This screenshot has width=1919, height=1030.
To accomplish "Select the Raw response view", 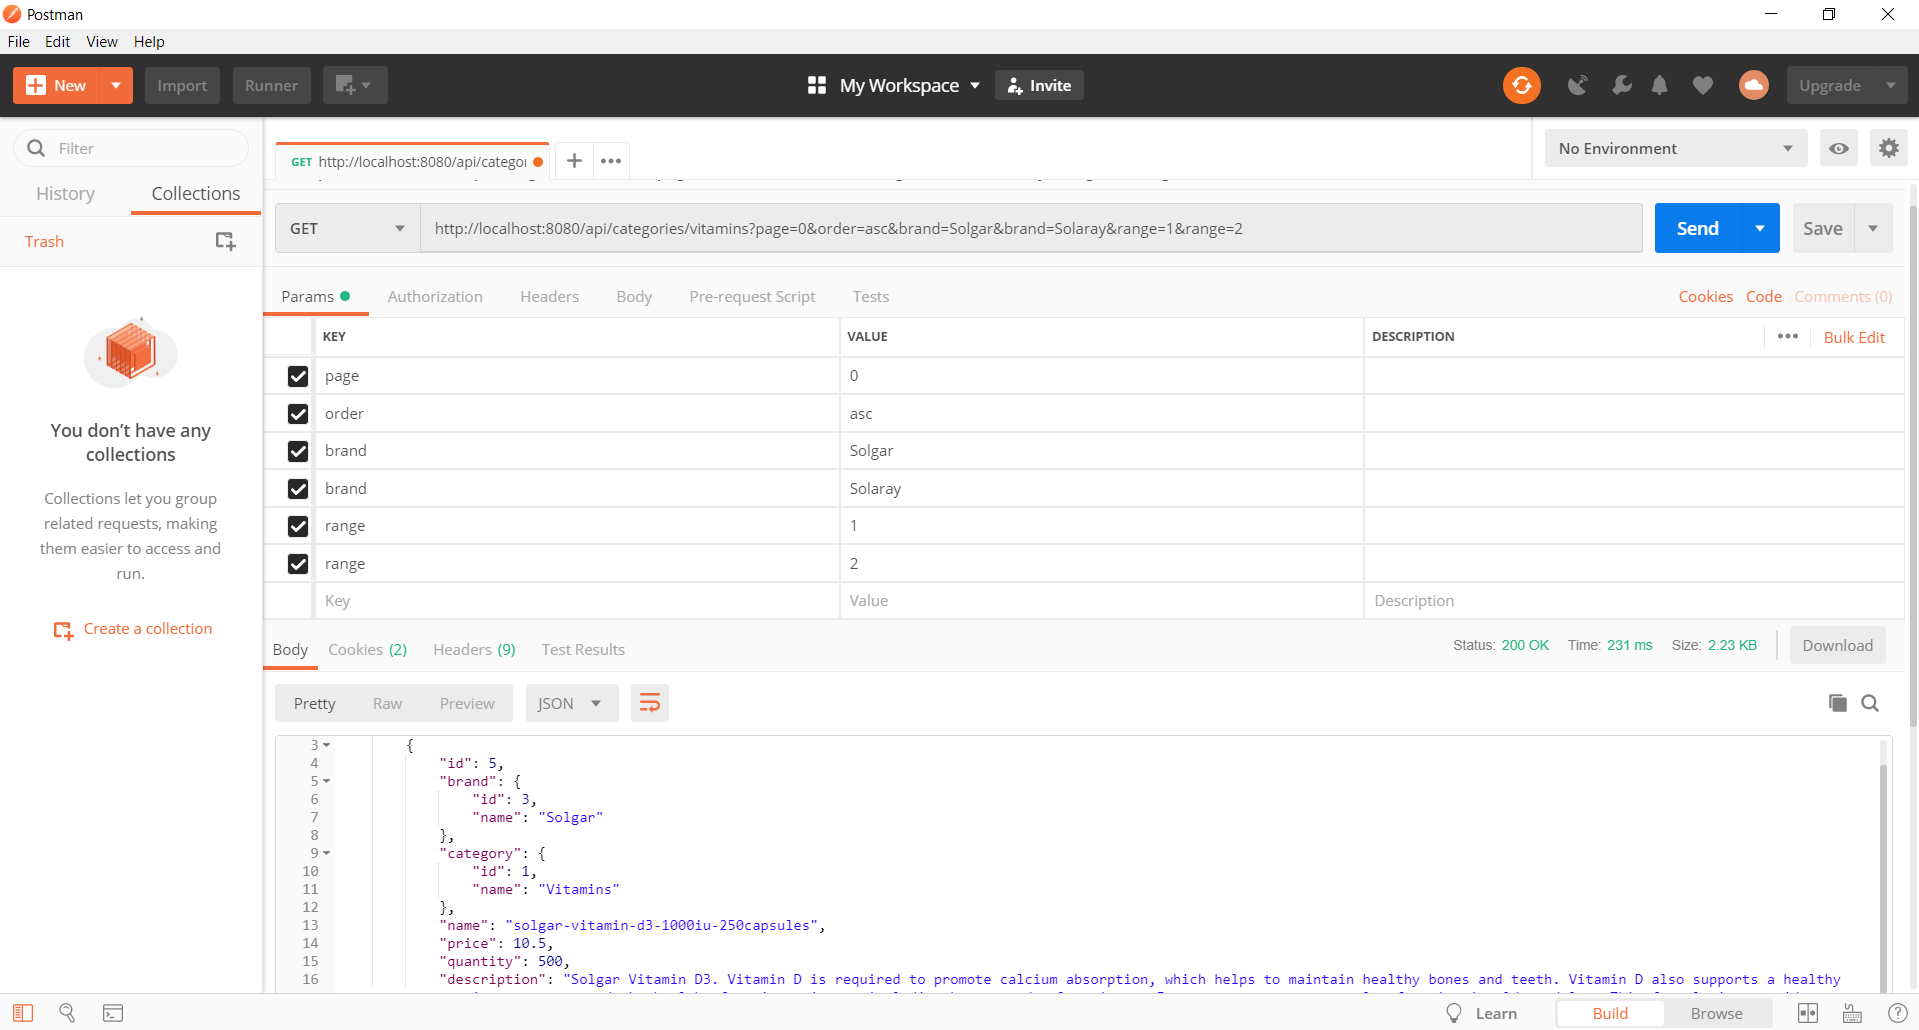I will (387, 703).
